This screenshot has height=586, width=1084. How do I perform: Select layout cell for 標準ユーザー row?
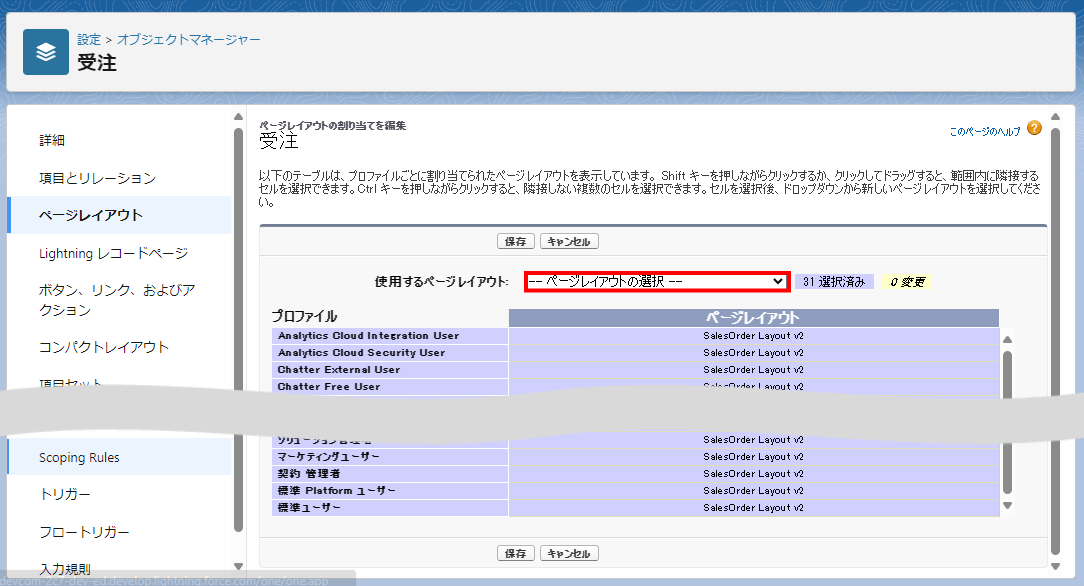pos(753,508)
